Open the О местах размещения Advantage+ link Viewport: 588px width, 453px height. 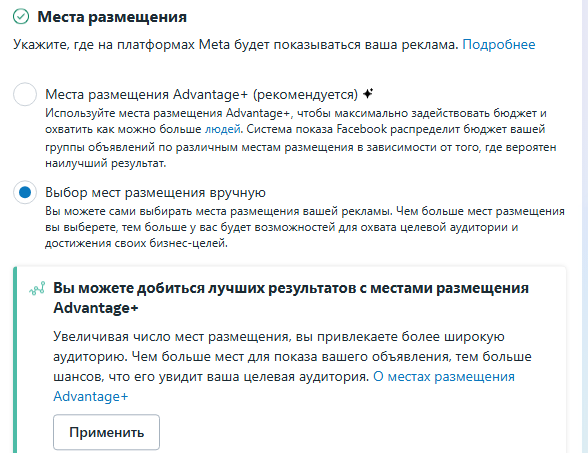[x=284, y=386]
